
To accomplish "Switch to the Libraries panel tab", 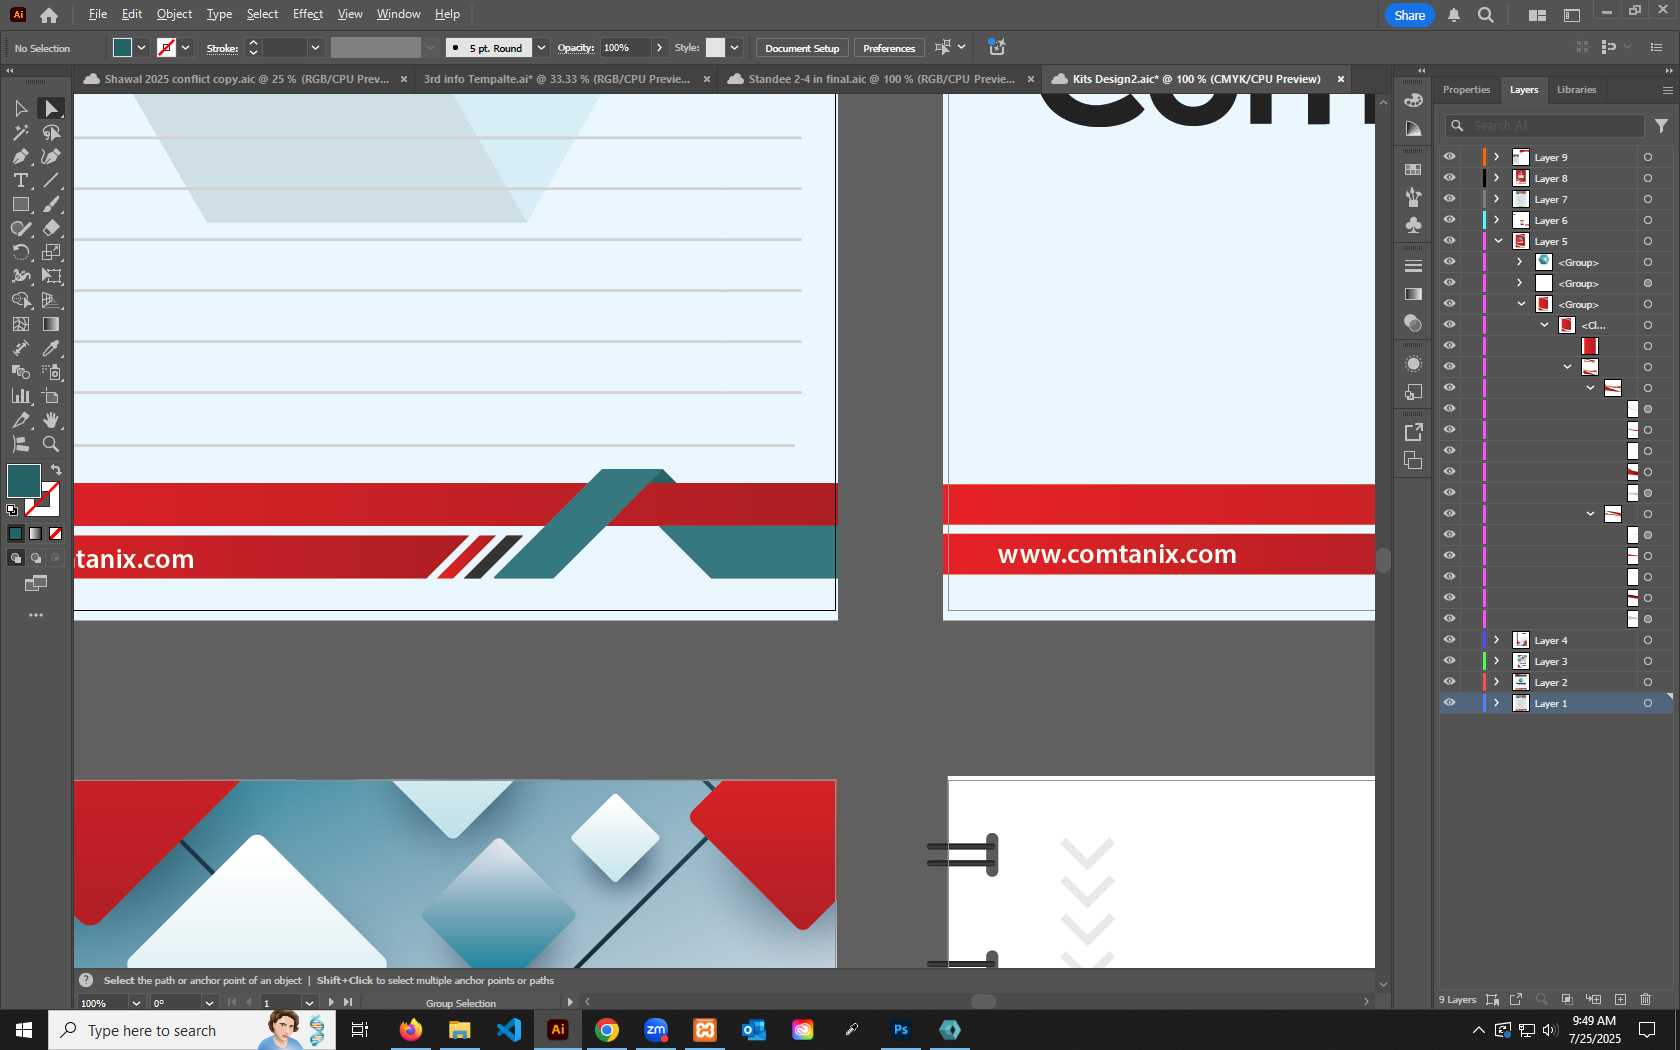I will click(1576, 90).
